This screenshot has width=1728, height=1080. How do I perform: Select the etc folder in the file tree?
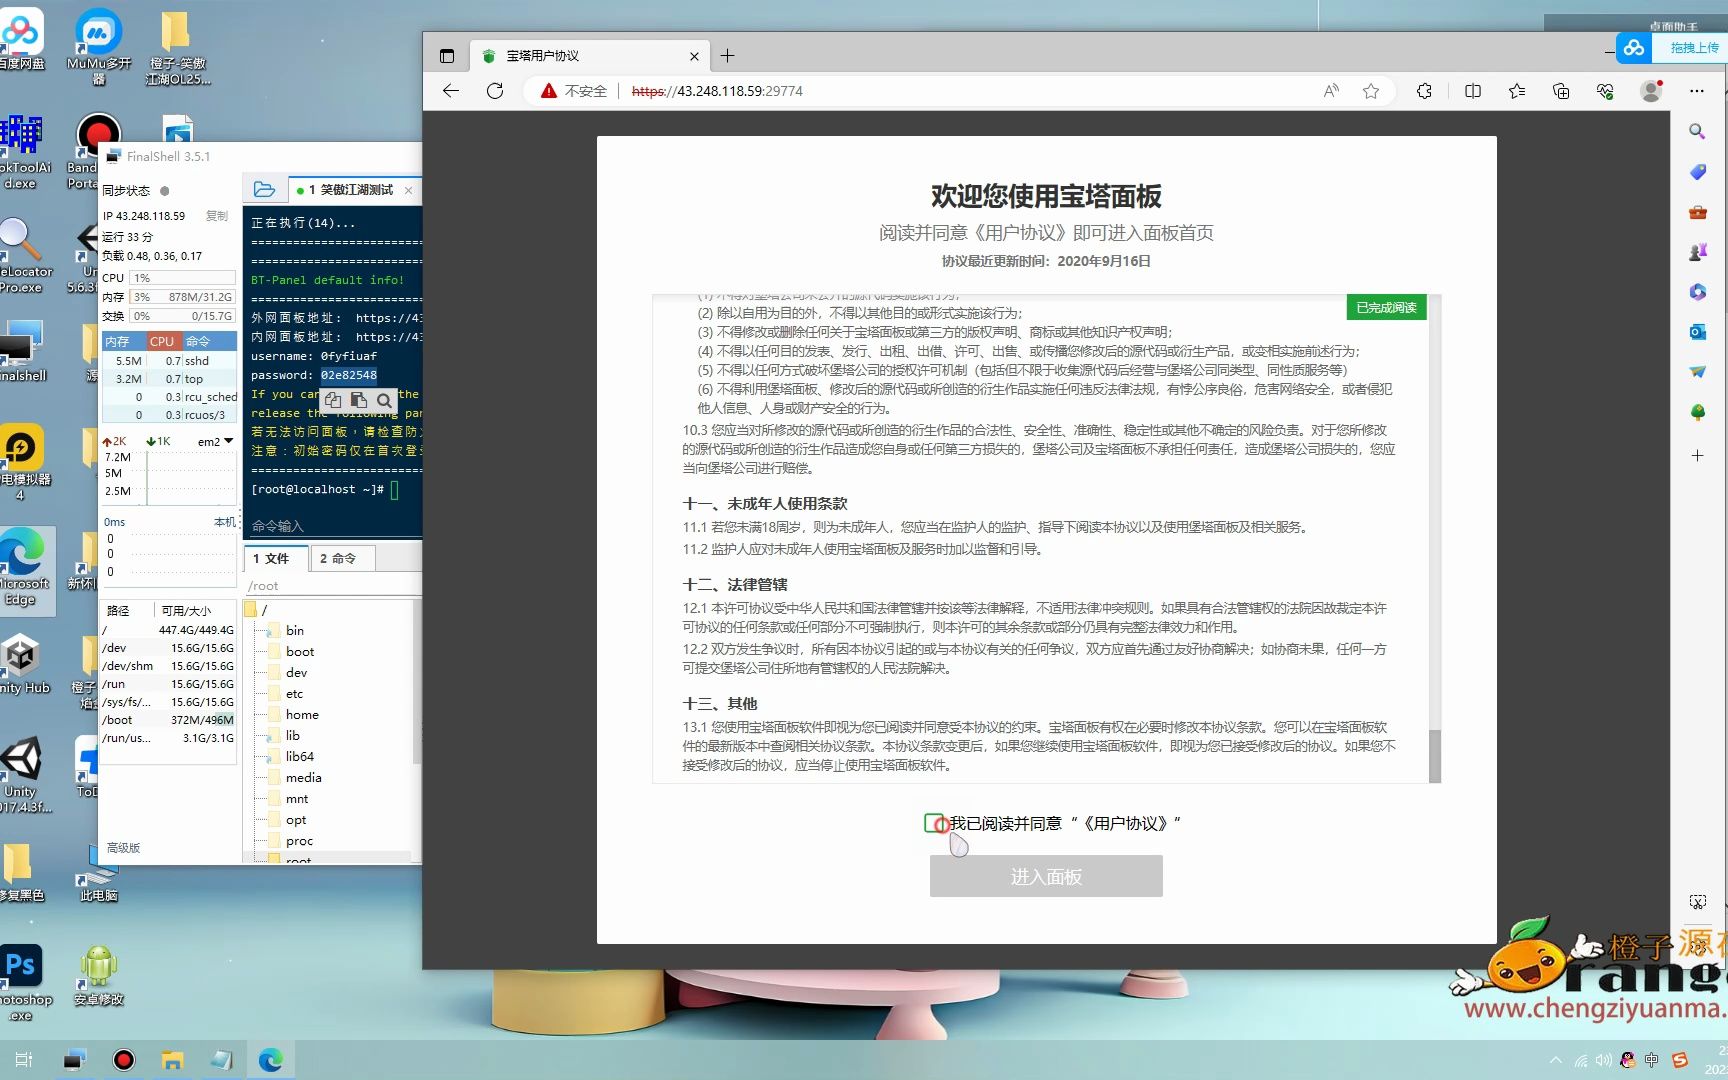pos(294,693)
